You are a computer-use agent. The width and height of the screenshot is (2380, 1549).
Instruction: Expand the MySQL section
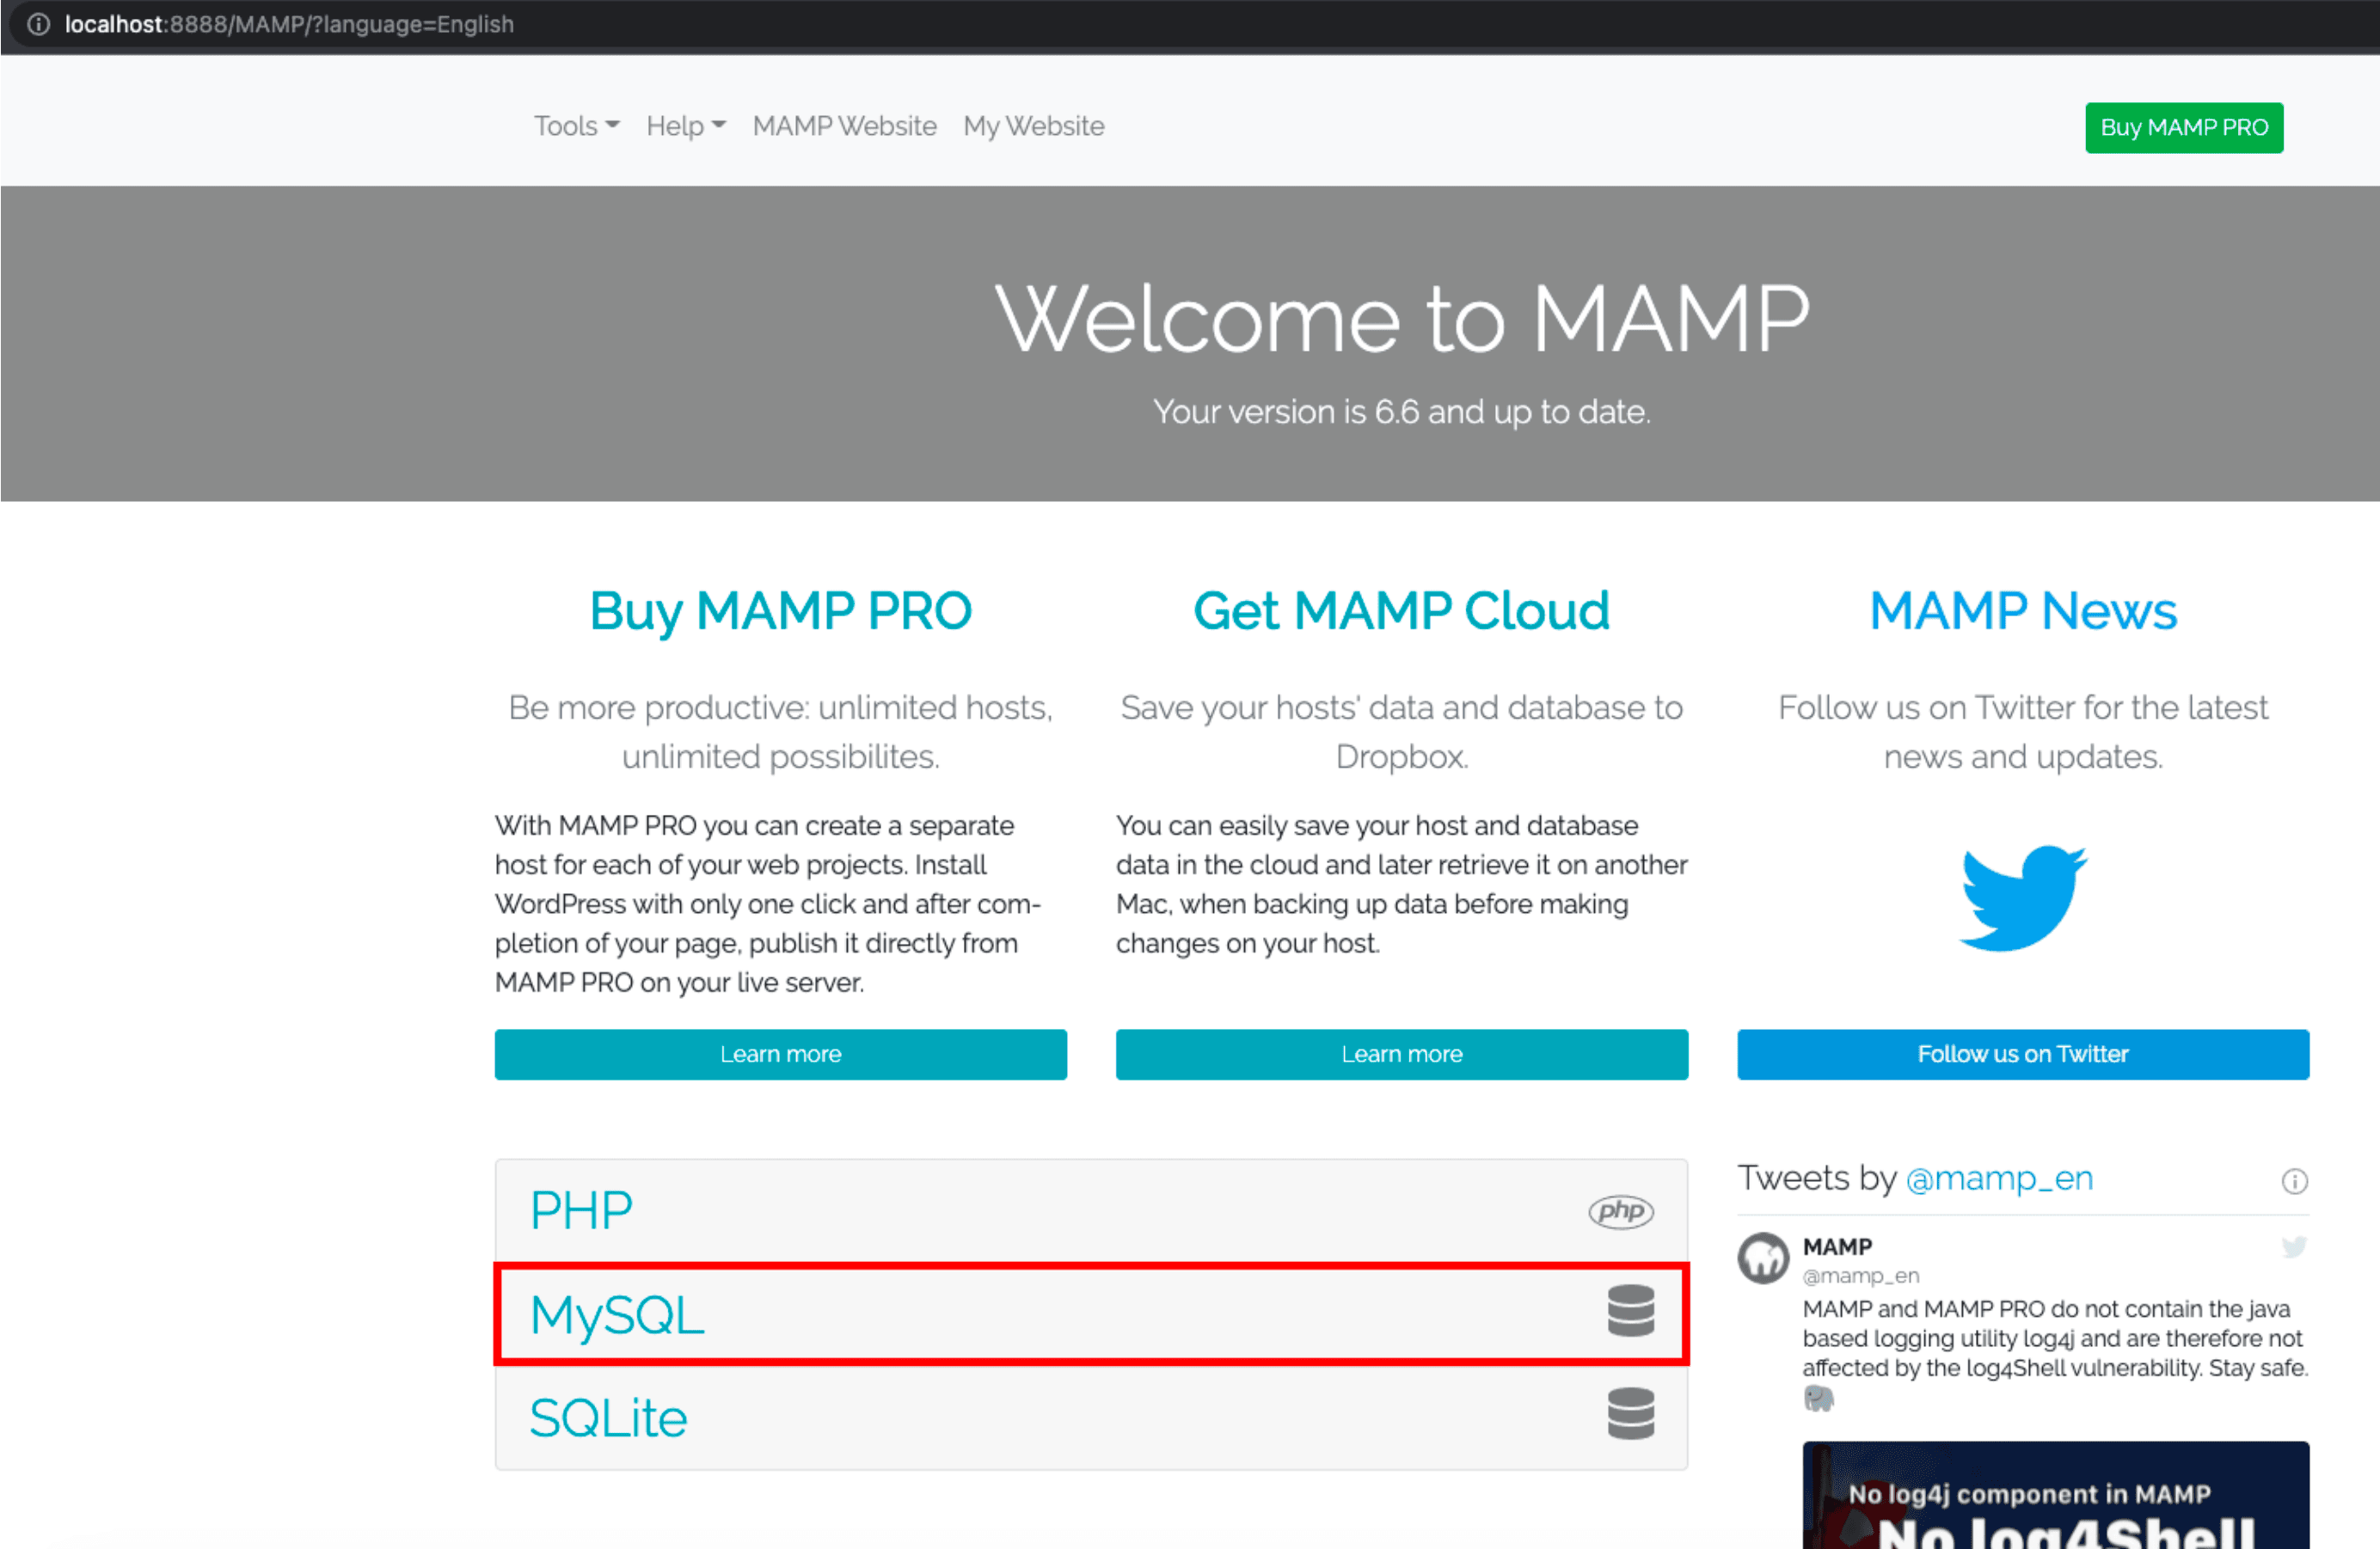click(x=1091, y=1313)
